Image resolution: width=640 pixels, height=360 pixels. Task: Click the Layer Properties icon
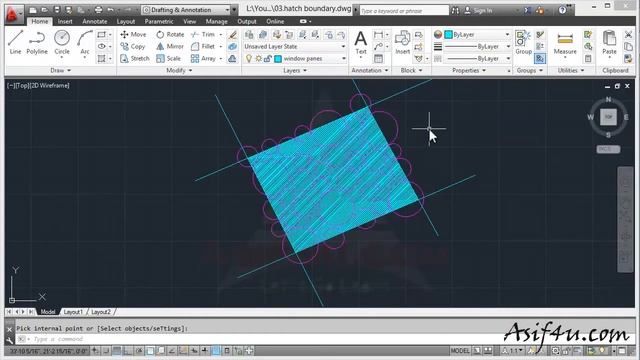(249, 35)
